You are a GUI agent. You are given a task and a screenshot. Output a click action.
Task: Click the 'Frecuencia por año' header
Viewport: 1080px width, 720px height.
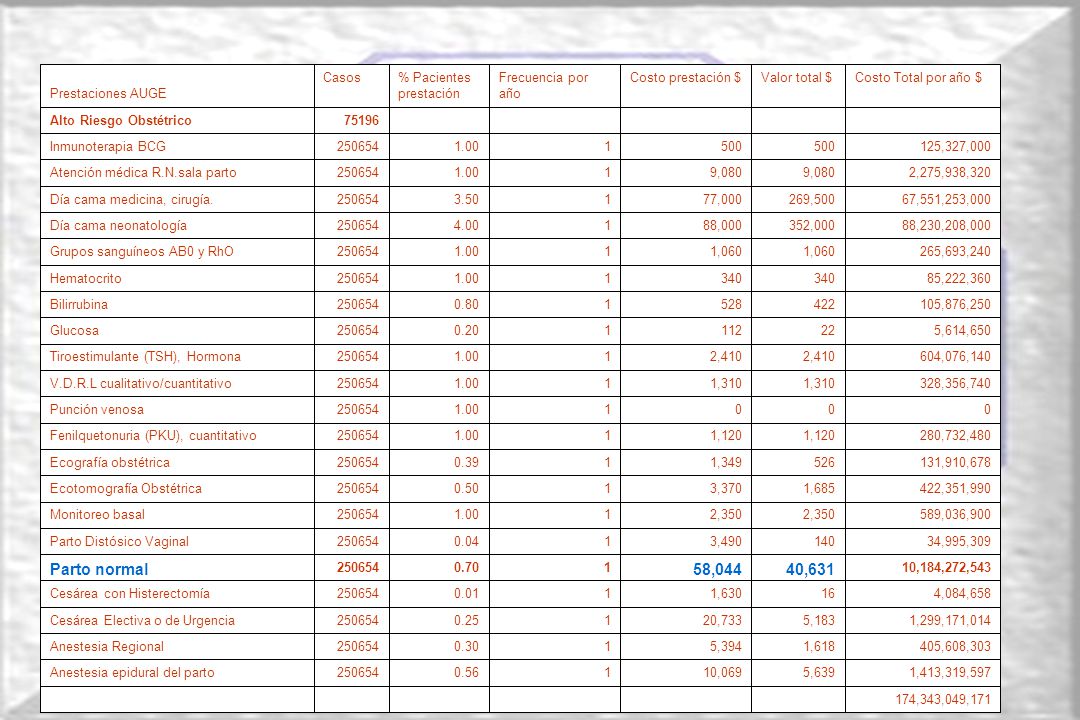pos(543,85)
